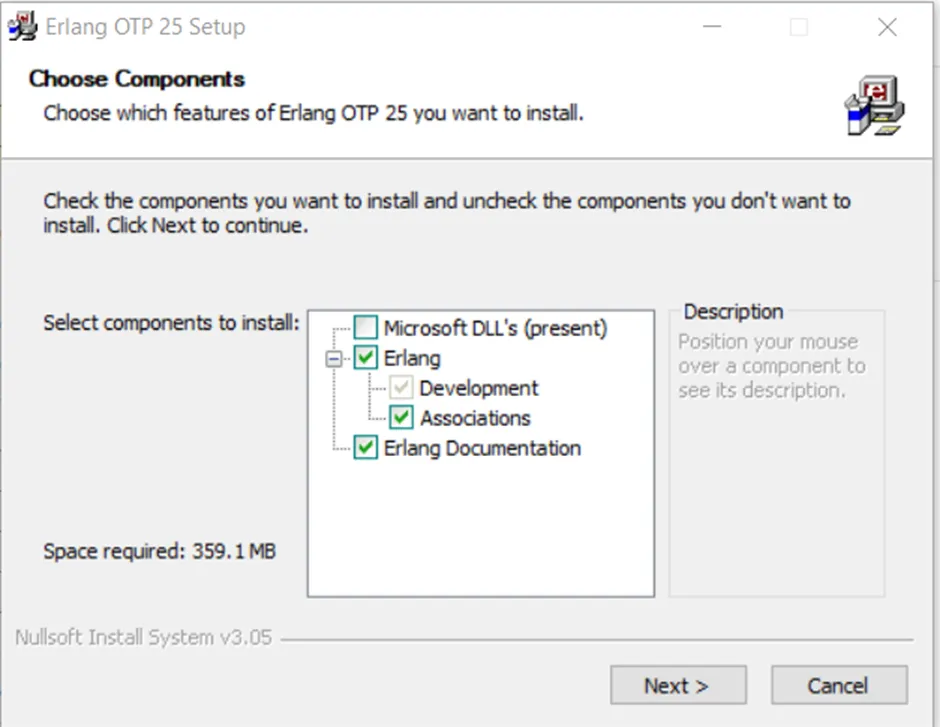Click the Nullsoft Install System text
Screen dimensions: 940x727
[143, 638]
